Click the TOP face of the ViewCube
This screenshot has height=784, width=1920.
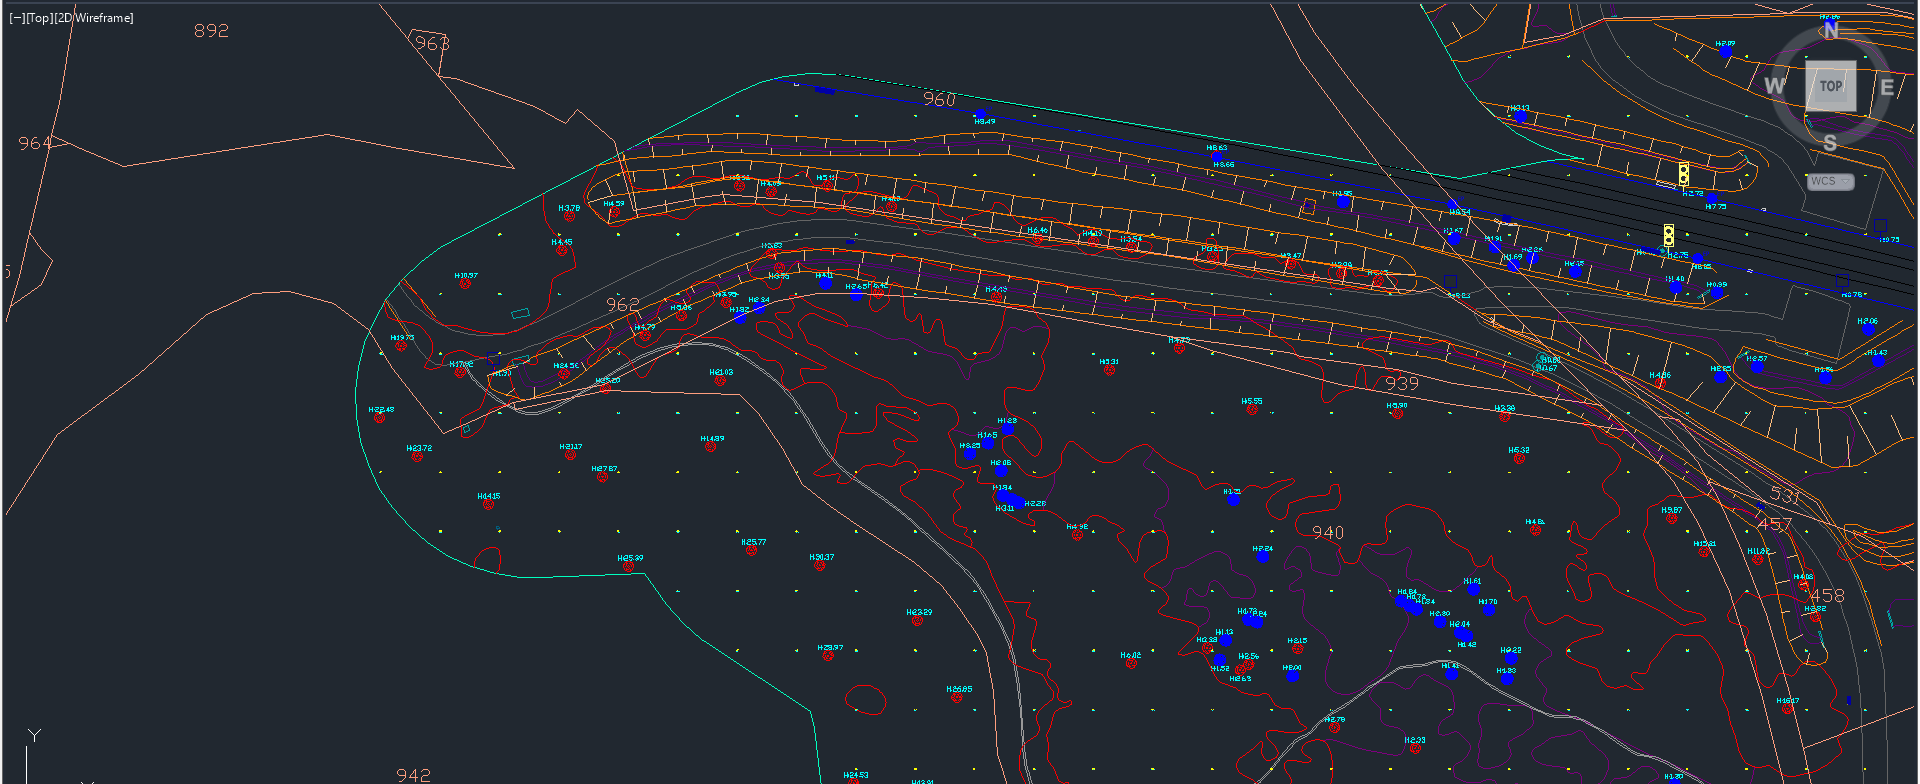1830,86
